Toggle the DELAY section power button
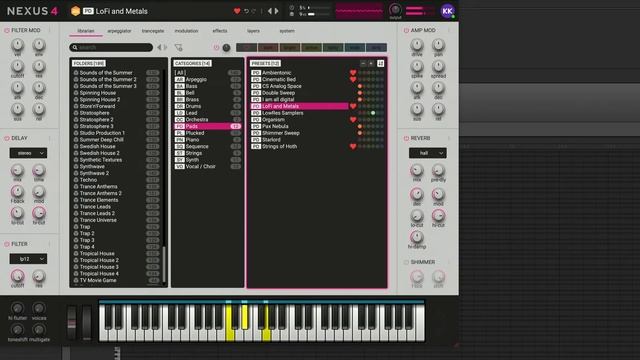640x360 pixels. click(x=7, y=138)
